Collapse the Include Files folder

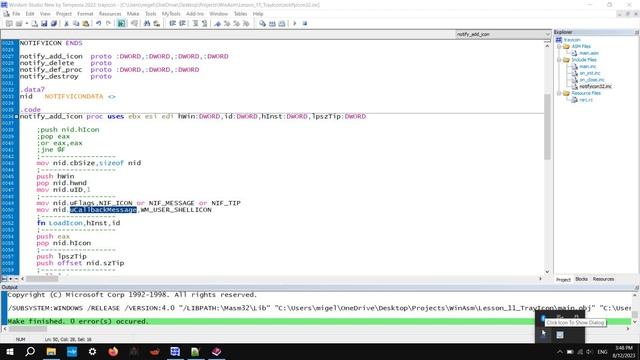[x=559, y=60]
